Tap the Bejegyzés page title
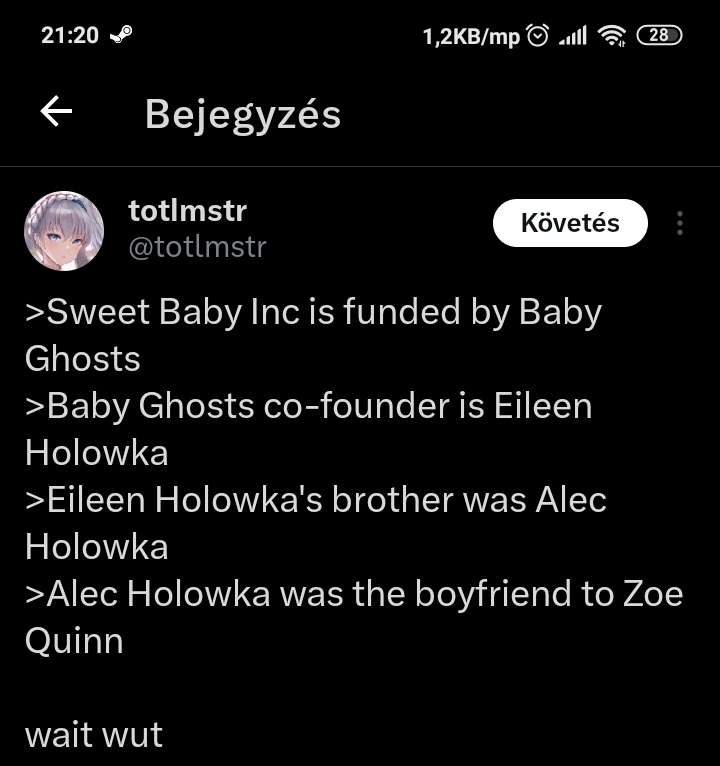 [243, 115]
